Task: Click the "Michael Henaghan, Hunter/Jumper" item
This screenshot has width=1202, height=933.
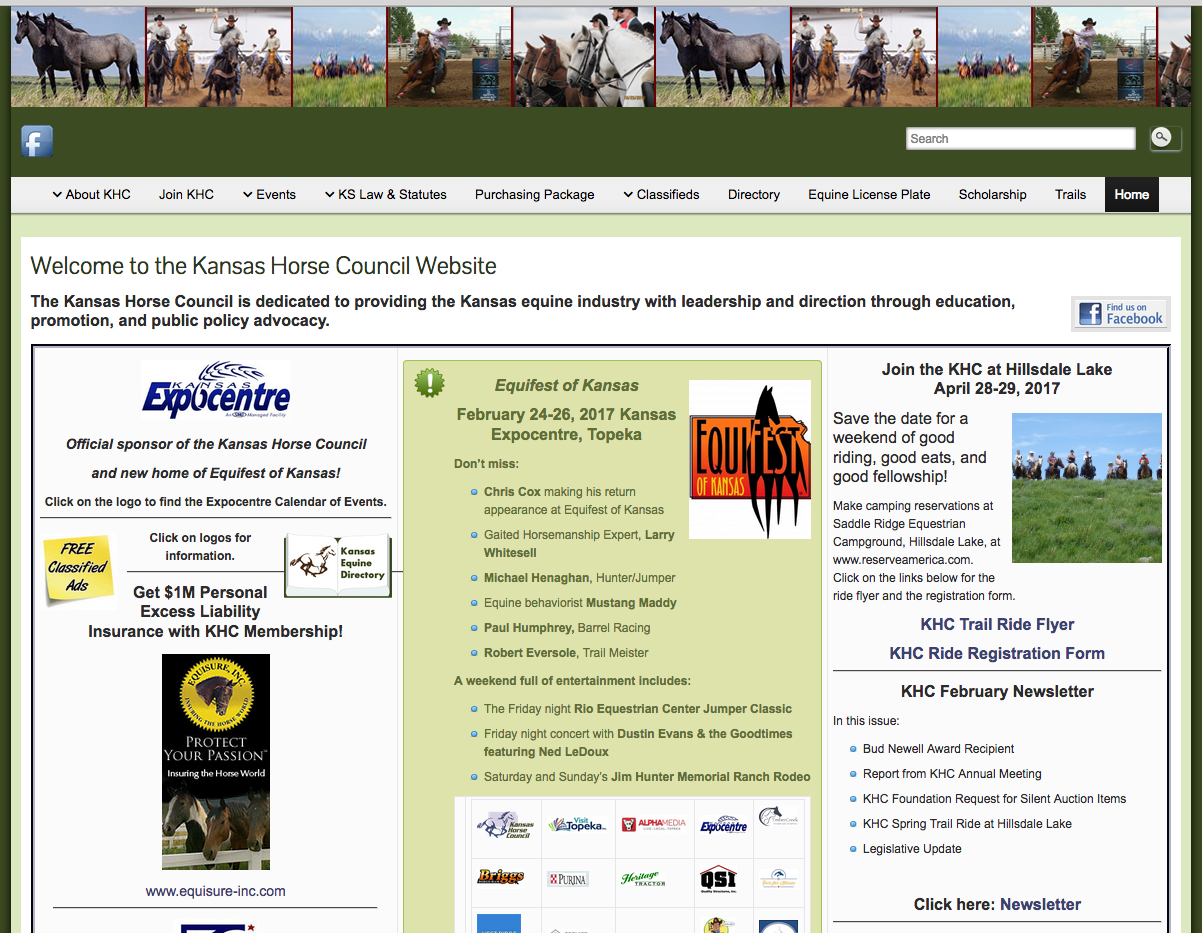Action: [x=580, y=578]
